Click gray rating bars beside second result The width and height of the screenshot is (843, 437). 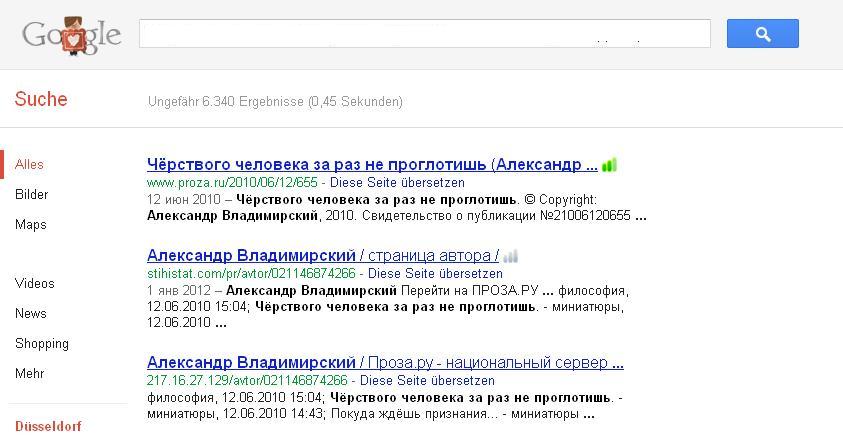point(510,256)
